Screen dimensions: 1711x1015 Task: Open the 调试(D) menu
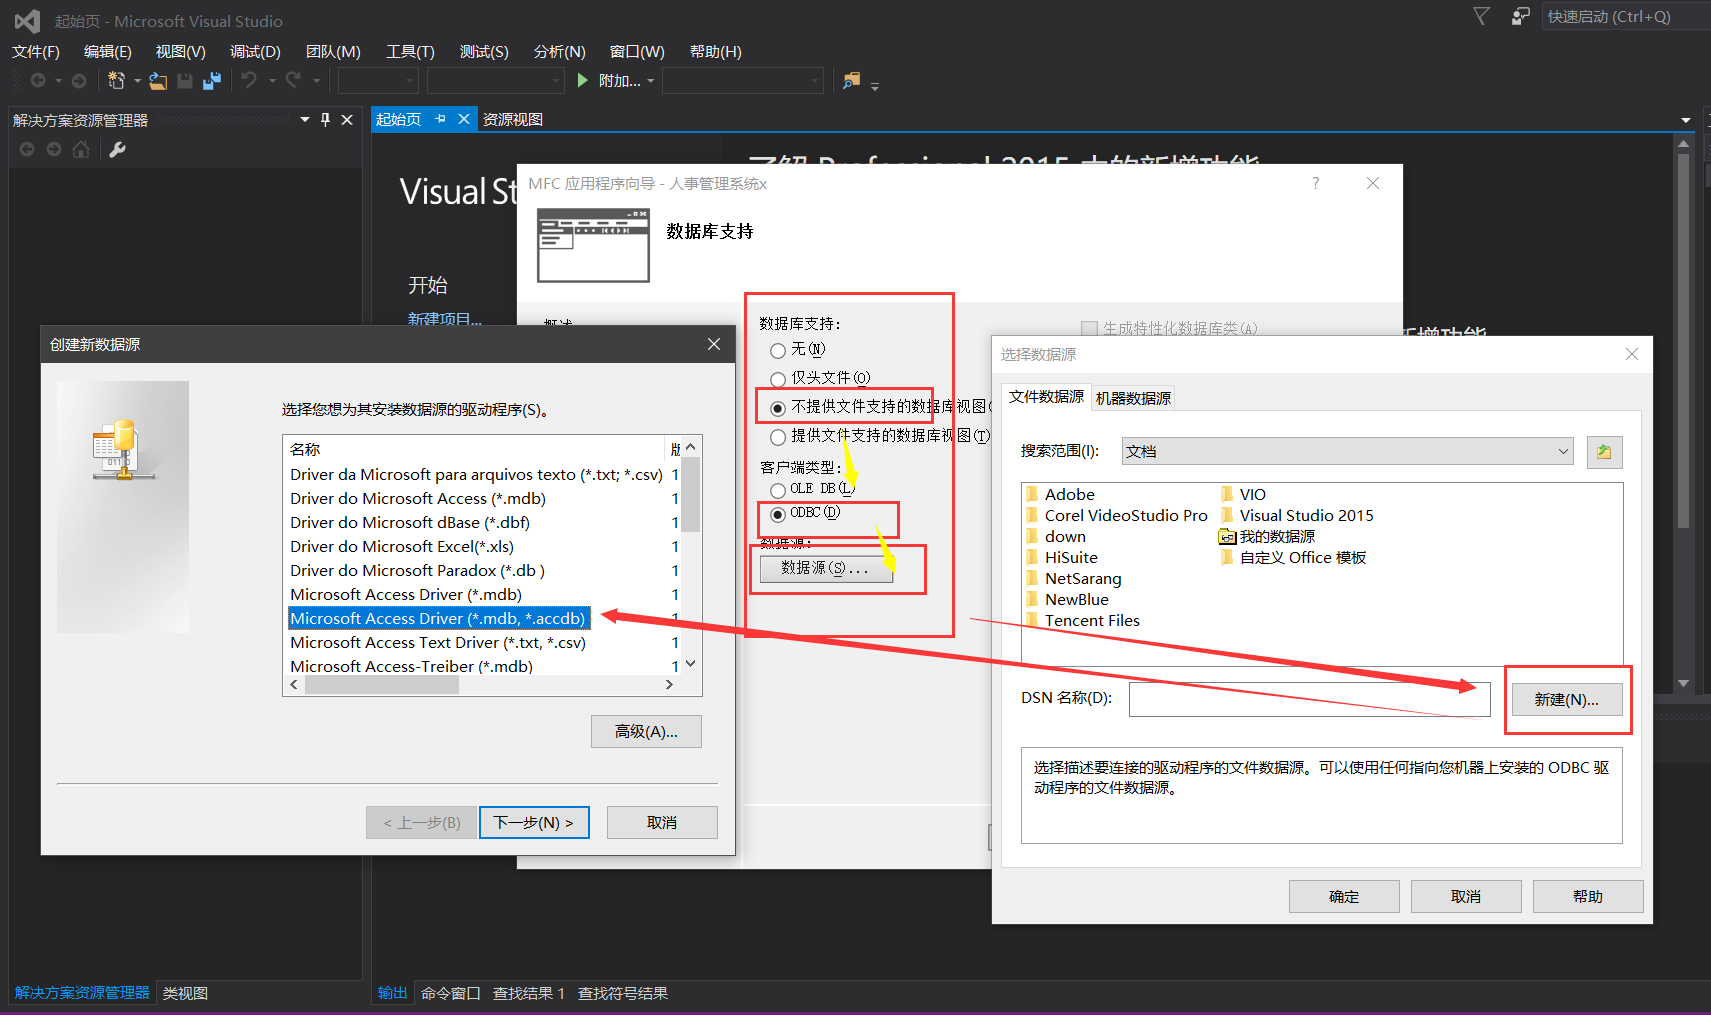click(255, 51)
